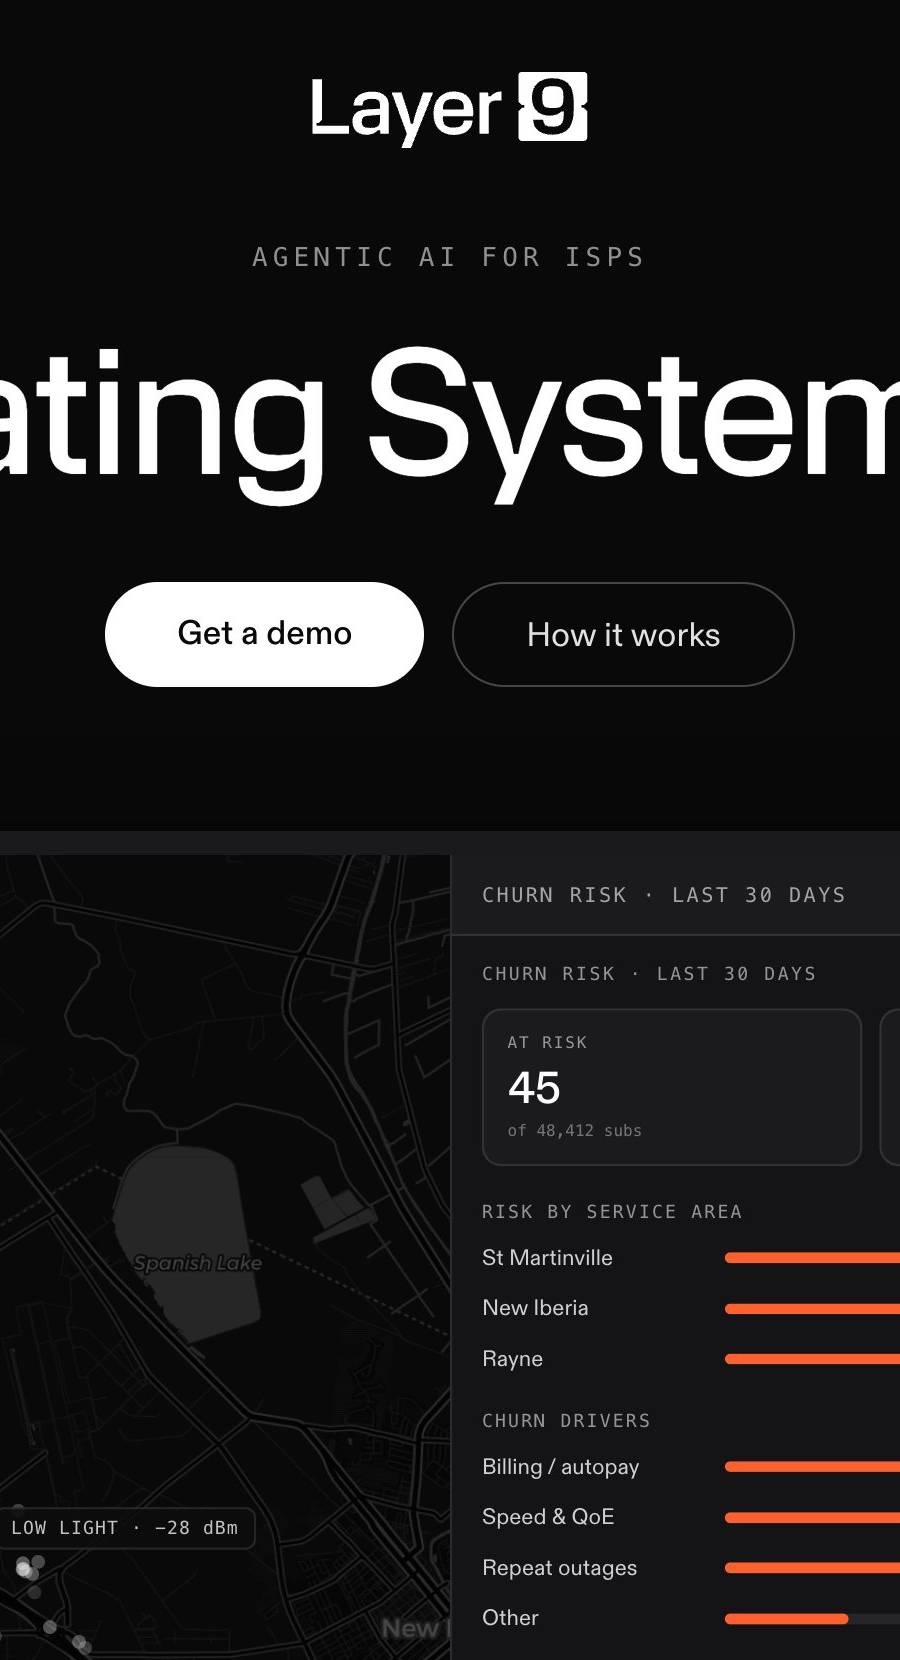Open the How it works link
This screenshot has width=900, height=1660.
pos(623,634)
